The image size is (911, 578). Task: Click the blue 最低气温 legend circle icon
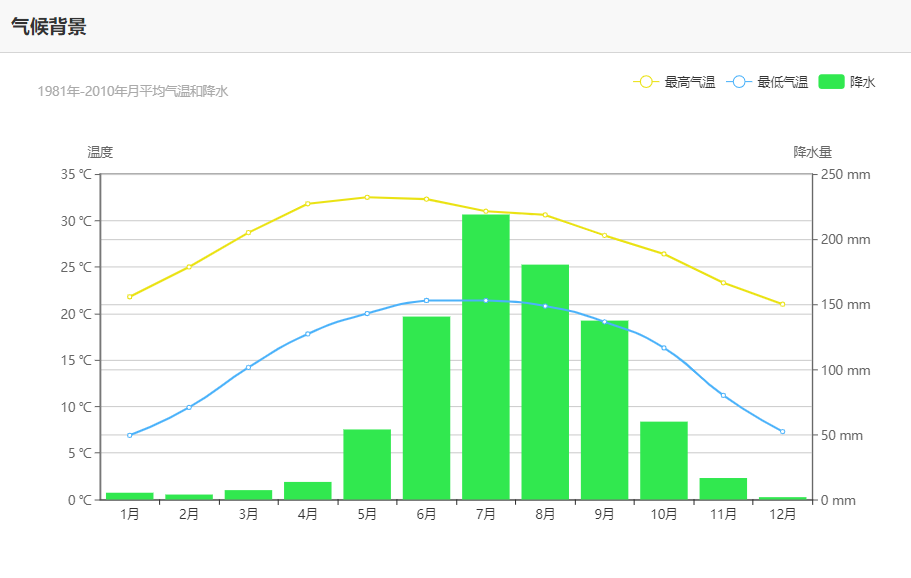tap(739, 82)
